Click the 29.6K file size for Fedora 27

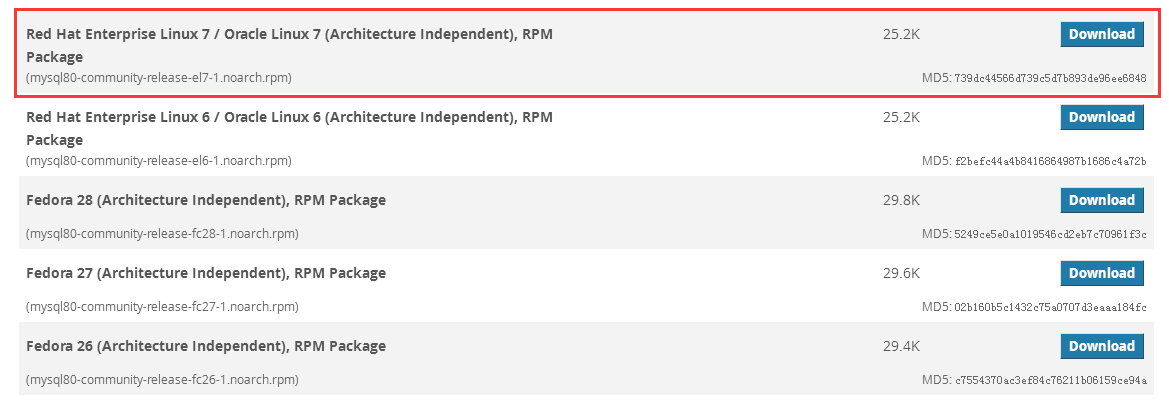pyautogui.click(x=901, y=273)
